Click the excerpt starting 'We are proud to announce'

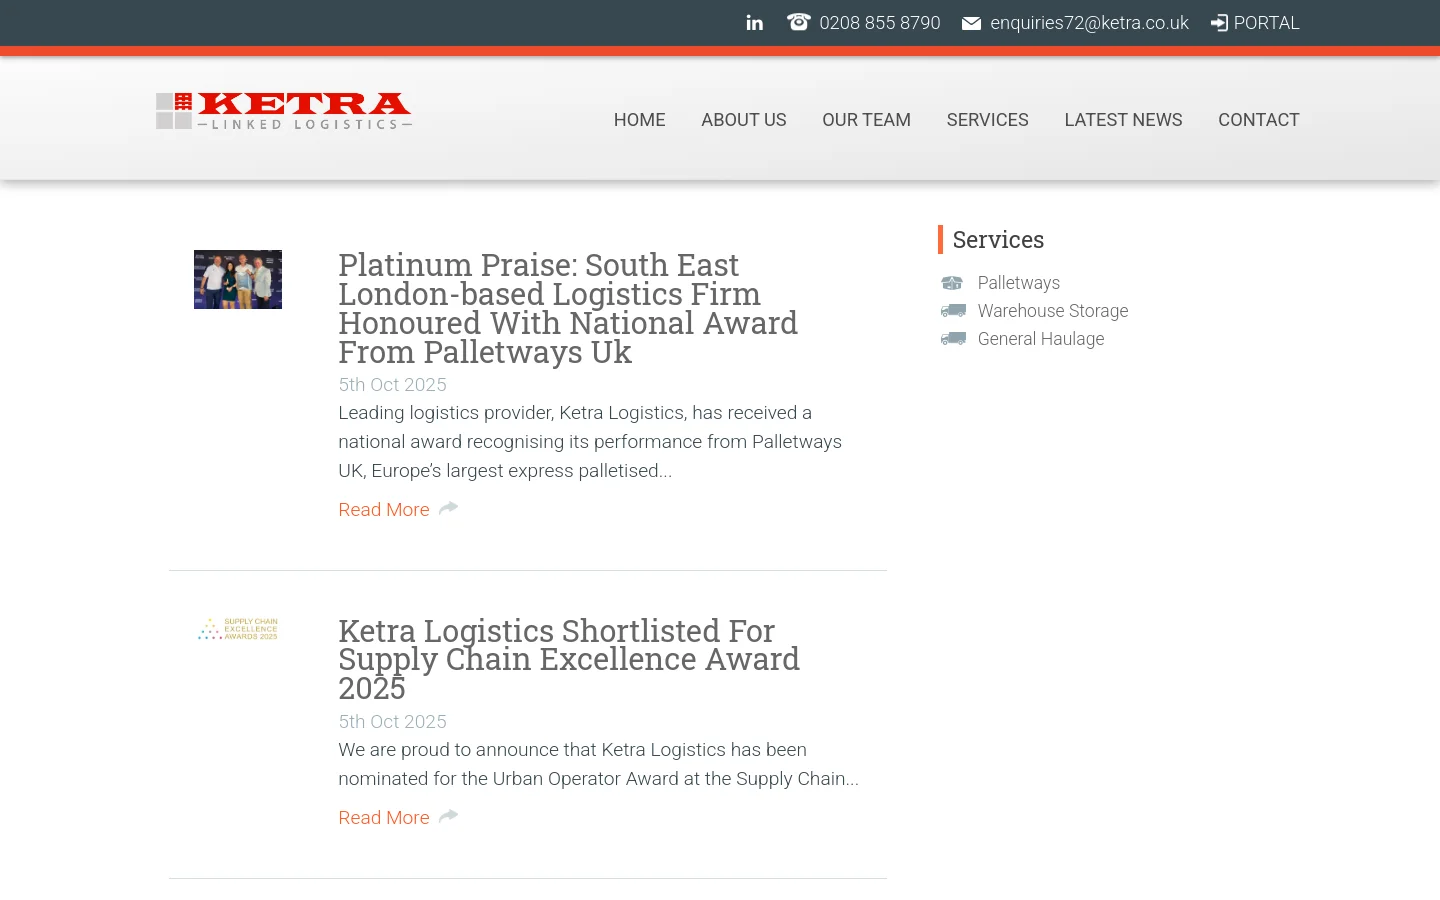point(598,764)
